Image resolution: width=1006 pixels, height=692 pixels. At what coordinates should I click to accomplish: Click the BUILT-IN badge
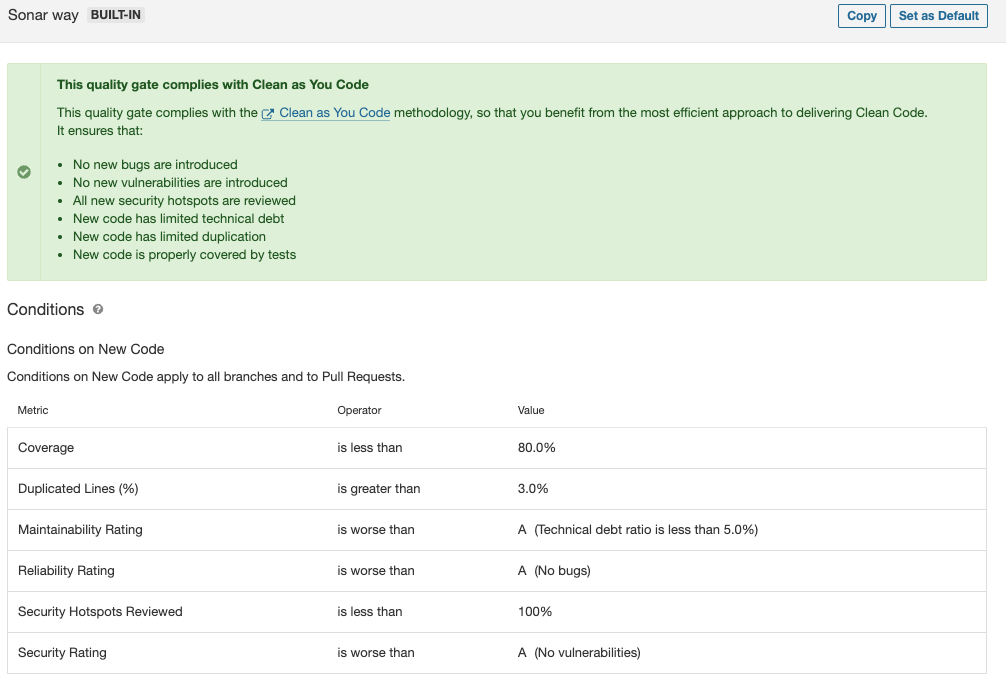pos(115,15)
